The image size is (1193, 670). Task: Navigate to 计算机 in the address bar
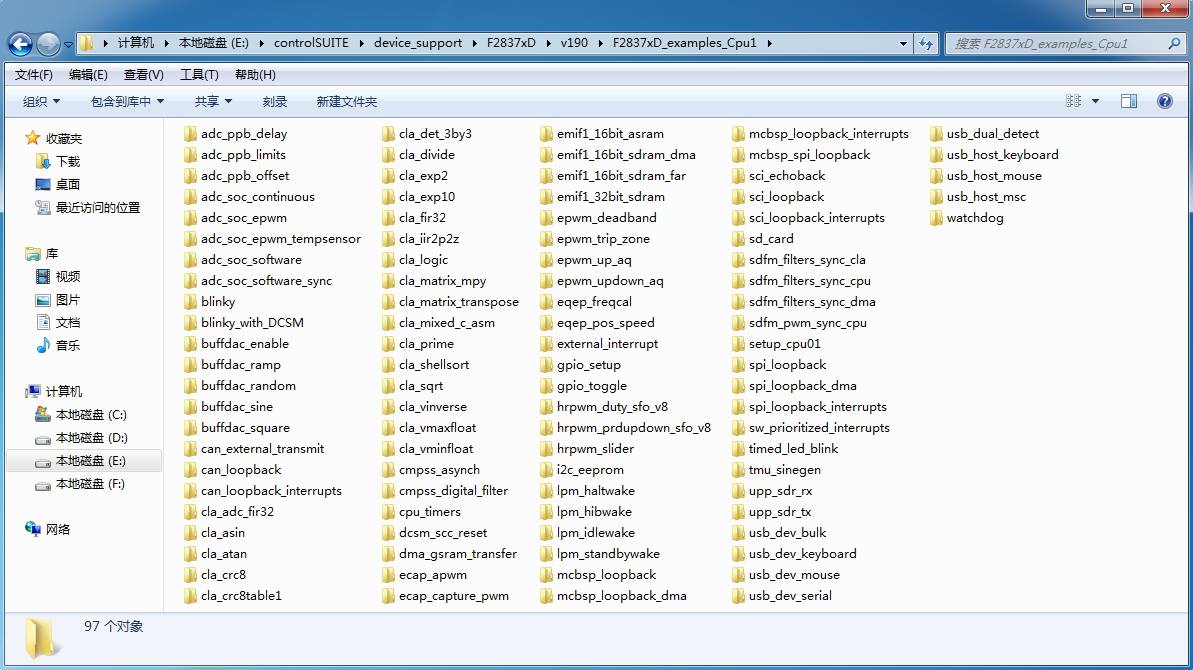tap(136, 43)
